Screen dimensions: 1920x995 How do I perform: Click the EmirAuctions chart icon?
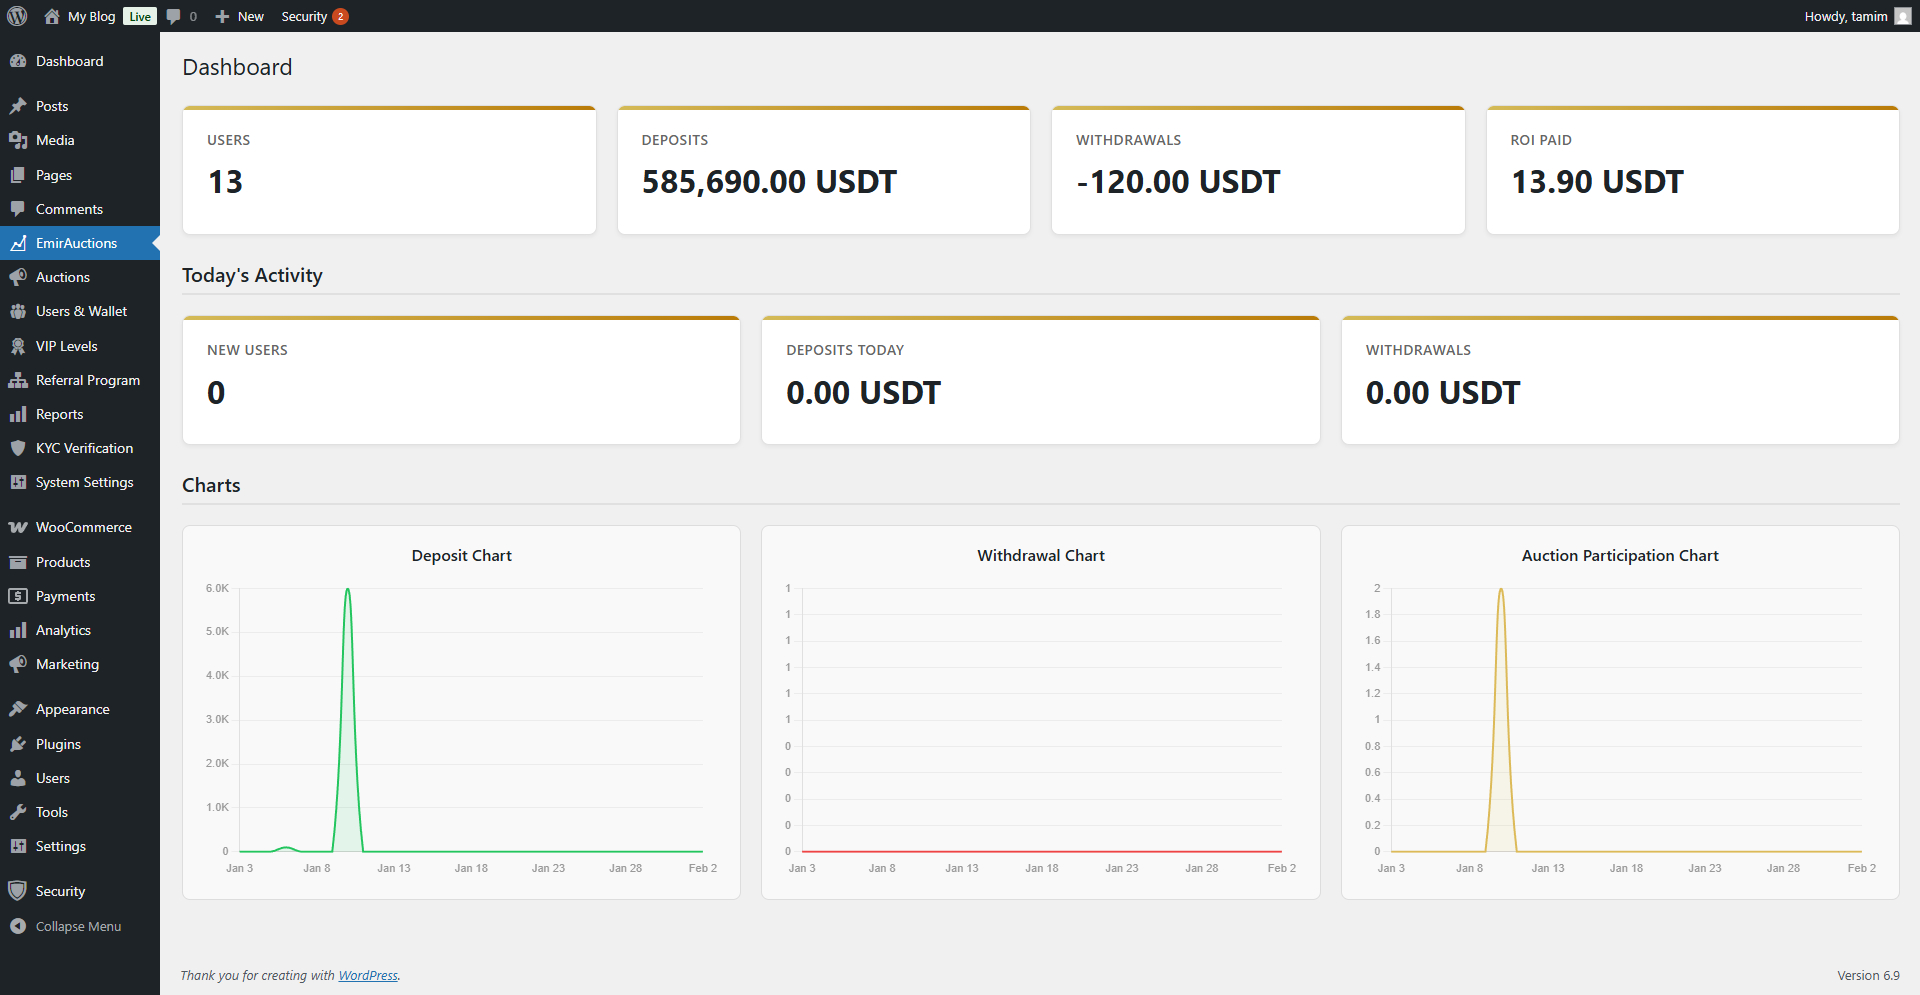click(18, 243)
